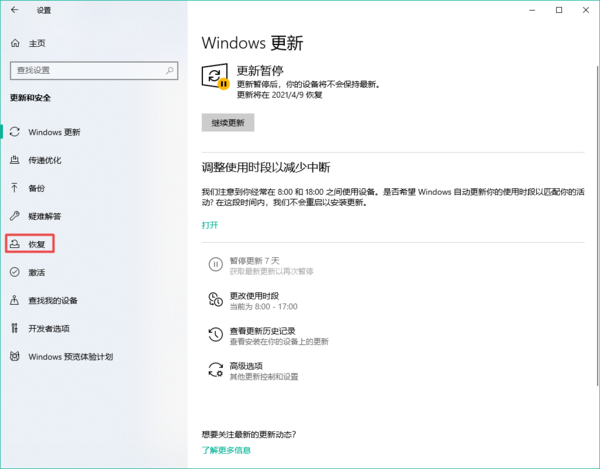The image size is (600, 469).
Task: Open 激活 section
Action: (37, 272)
